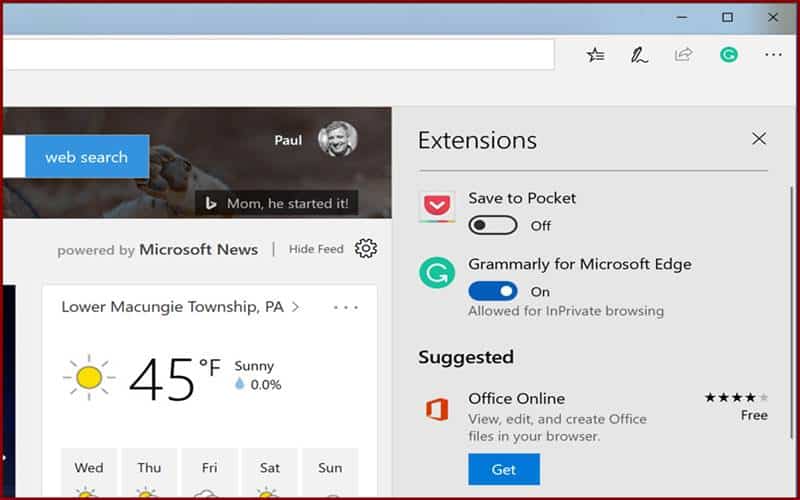
Task: Click the sun weather icon
Action: (x=89, y=378)
